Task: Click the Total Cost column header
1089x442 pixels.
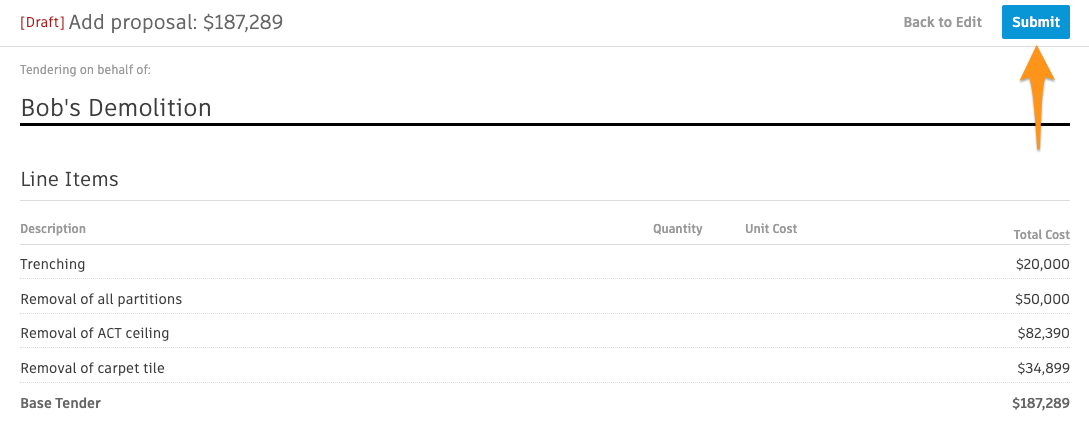Action: pos(1041,235)
